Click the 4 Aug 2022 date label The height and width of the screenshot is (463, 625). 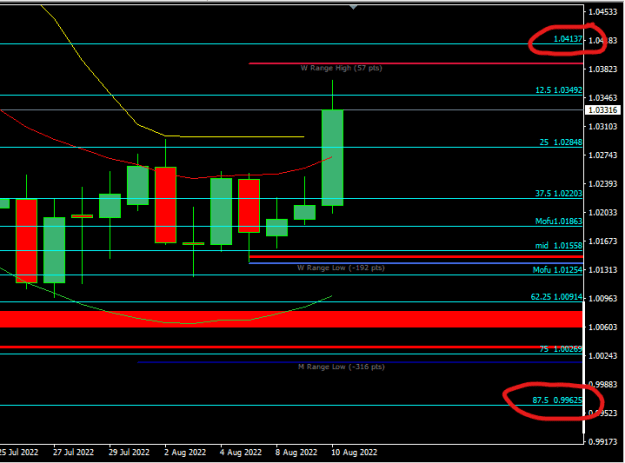(x=240, y=452)
